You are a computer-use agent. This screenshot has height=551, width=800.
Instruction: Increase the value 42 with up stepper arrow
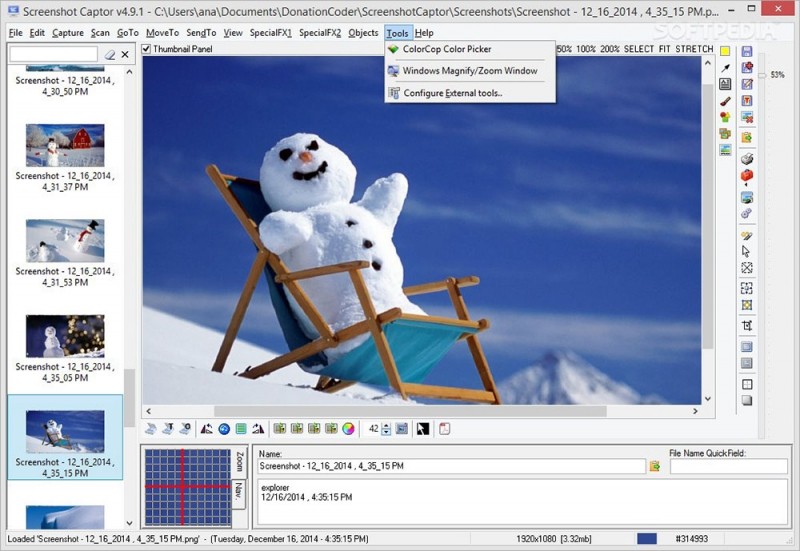point(386,425)
